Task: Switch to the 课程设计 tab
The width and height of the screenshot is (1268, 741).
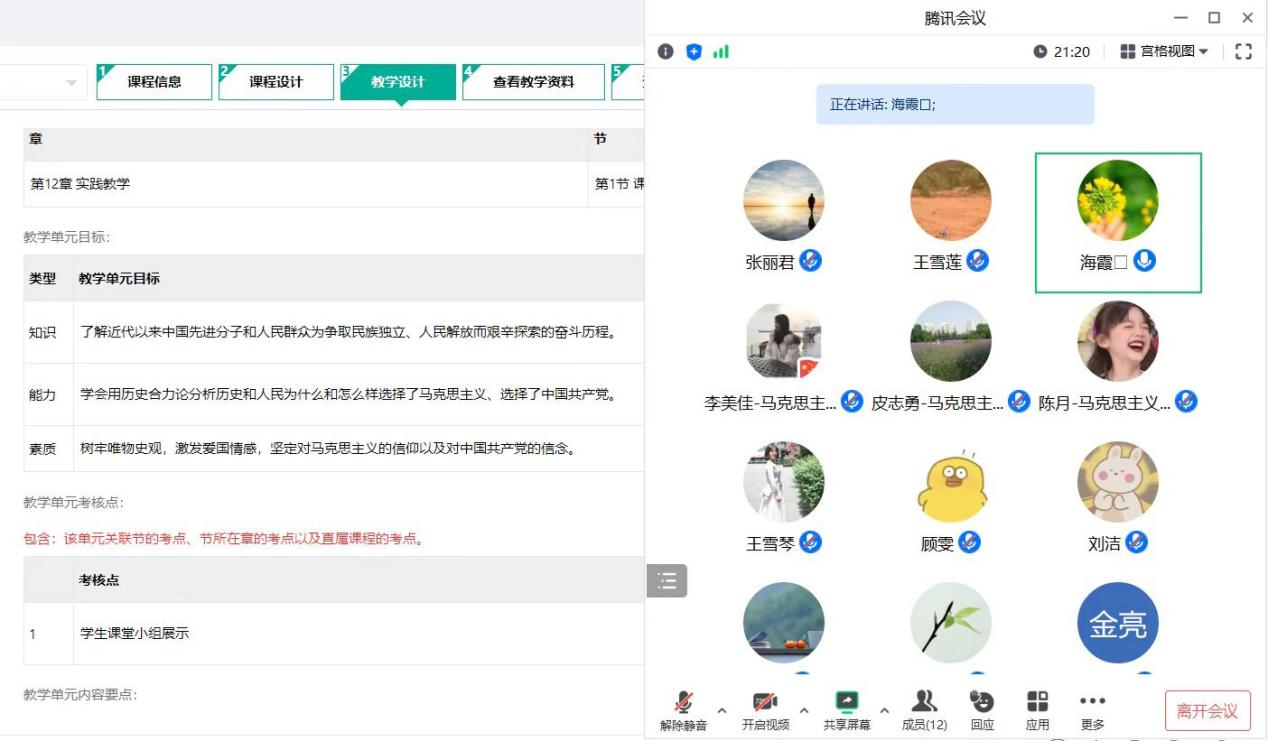Action: pyautogui.click(x=276, y=82)
